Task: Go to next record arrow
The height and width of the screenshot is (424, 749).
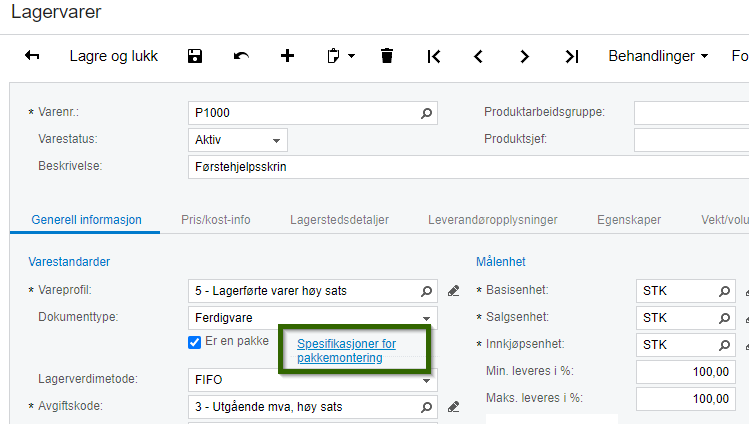Action: click(525, 56)
